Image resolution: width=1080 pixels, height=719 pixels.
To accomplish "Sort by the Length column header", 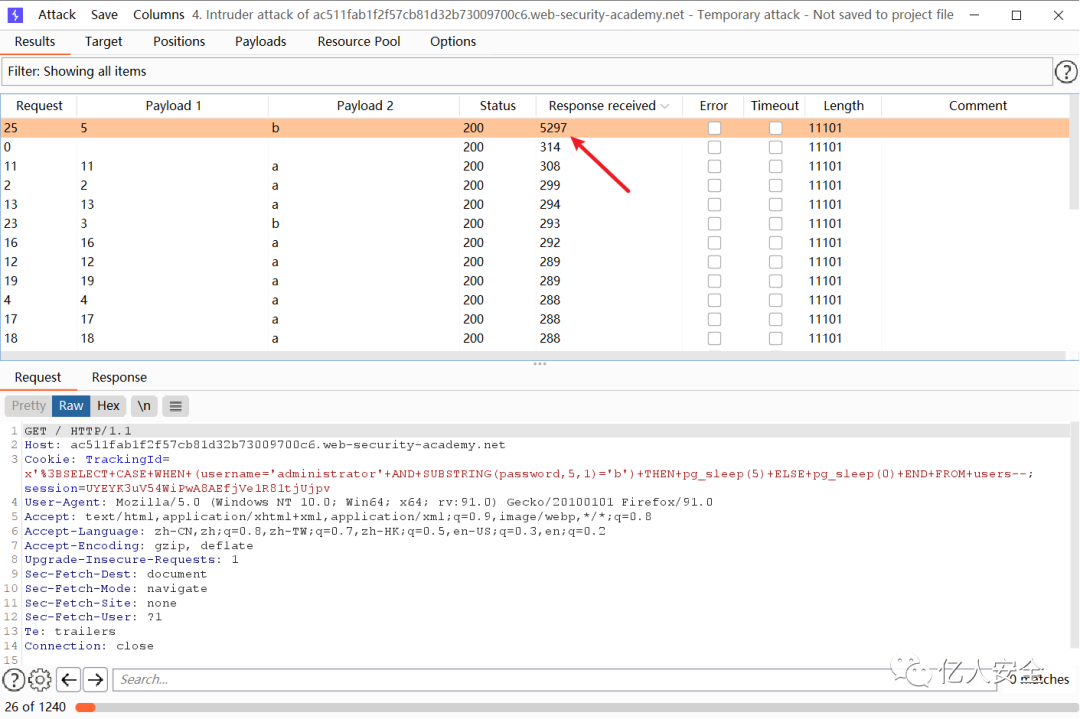I will tap(843, 105).
